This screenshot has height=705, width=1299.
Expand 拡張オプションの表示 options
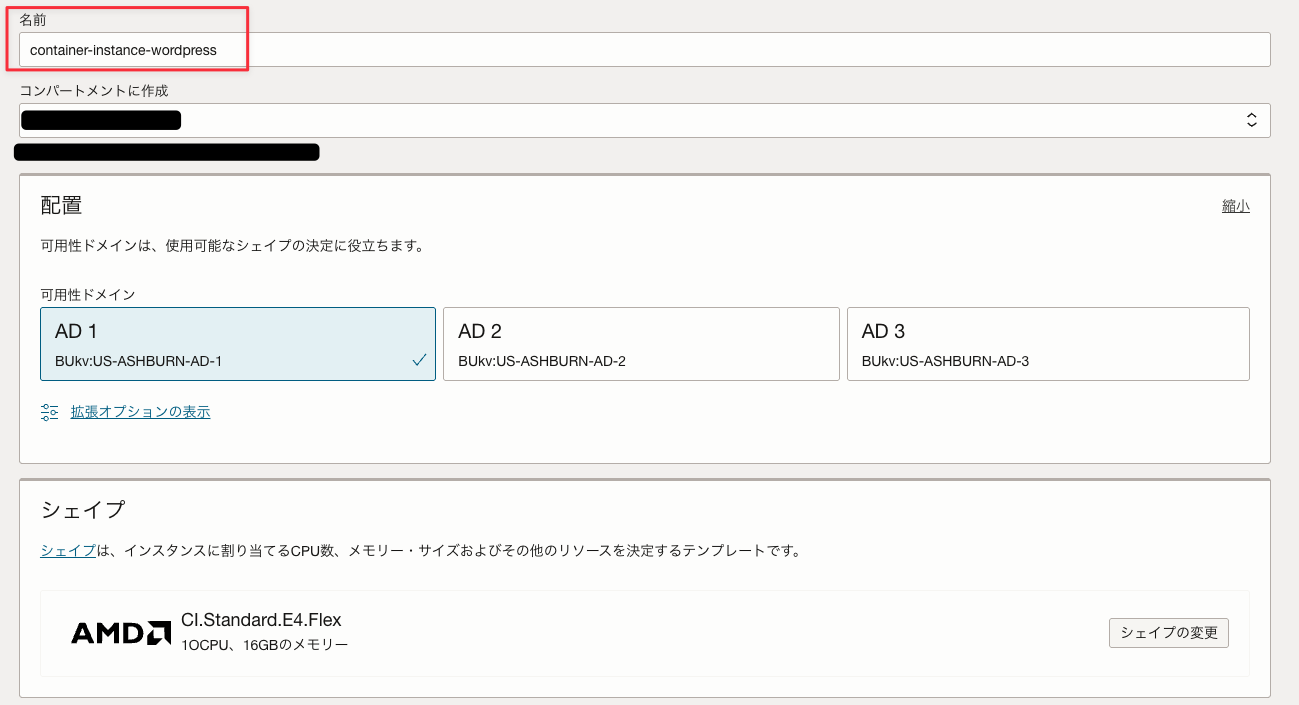click(x=140, y=412)
